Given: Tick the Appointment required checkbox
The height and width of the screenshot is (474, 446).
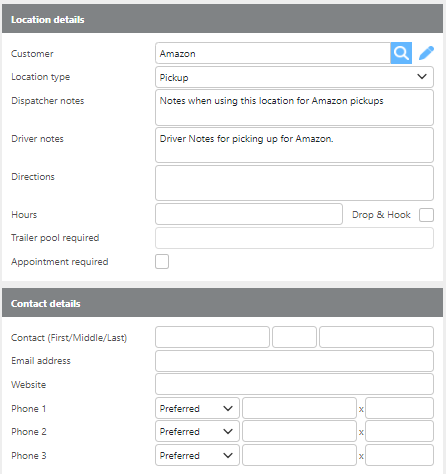Looking at the screenshot, I should 162,262.
